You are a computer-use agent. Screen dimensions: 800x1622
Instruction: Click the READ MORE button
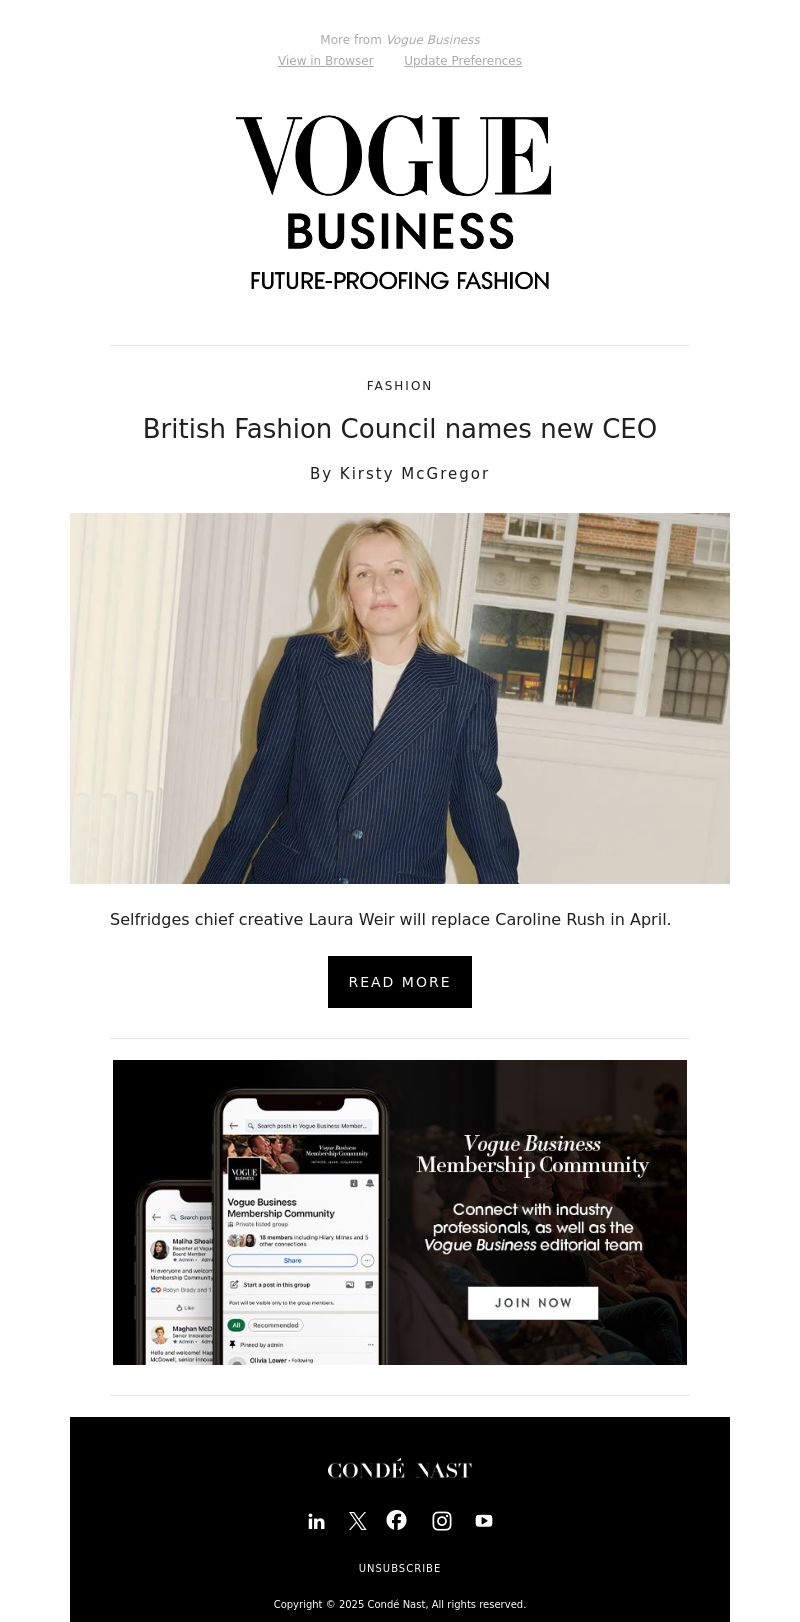coord(400,982)
